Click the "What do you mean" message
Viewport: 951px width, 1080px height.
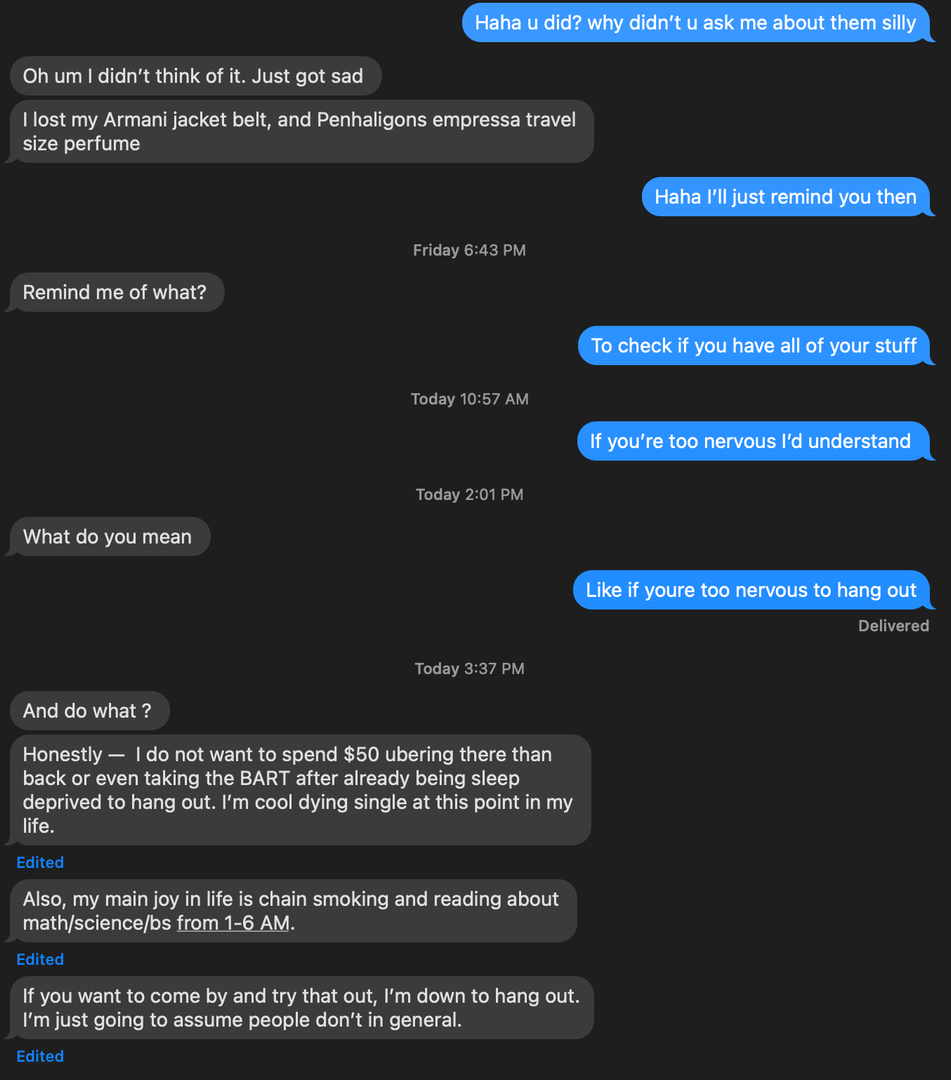(x=108, y=537)
